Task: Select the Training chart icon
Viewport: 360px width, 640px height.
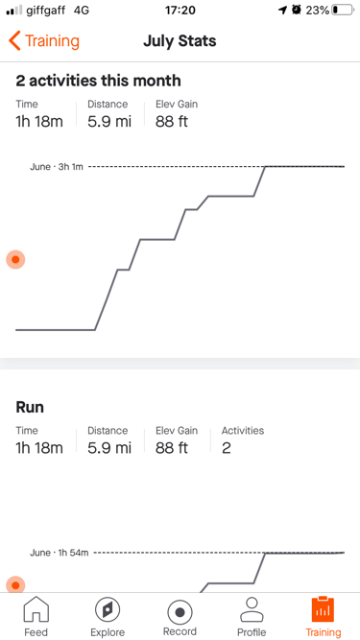Action: pos(322,609)
